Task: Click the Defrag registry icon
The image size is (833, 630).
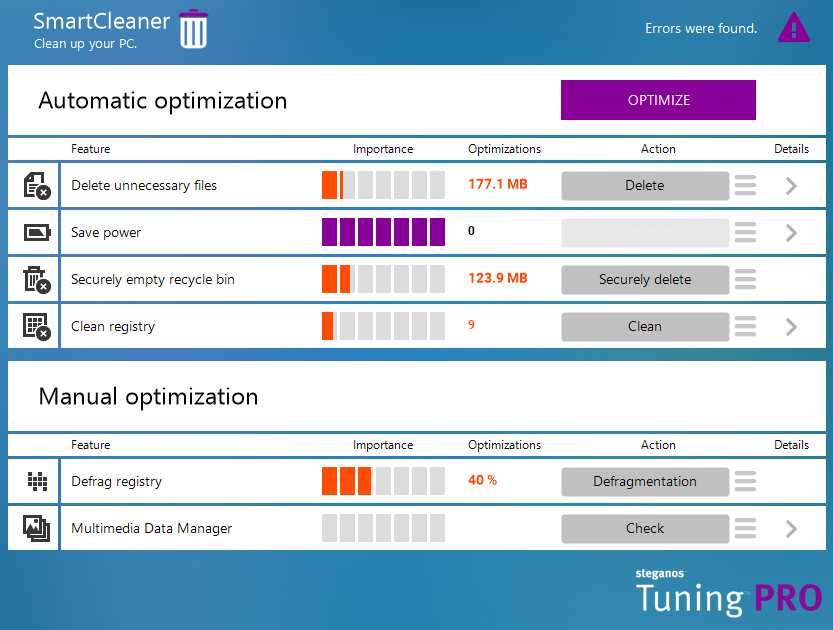Action: pyautogui.click(x=36, y=481)
